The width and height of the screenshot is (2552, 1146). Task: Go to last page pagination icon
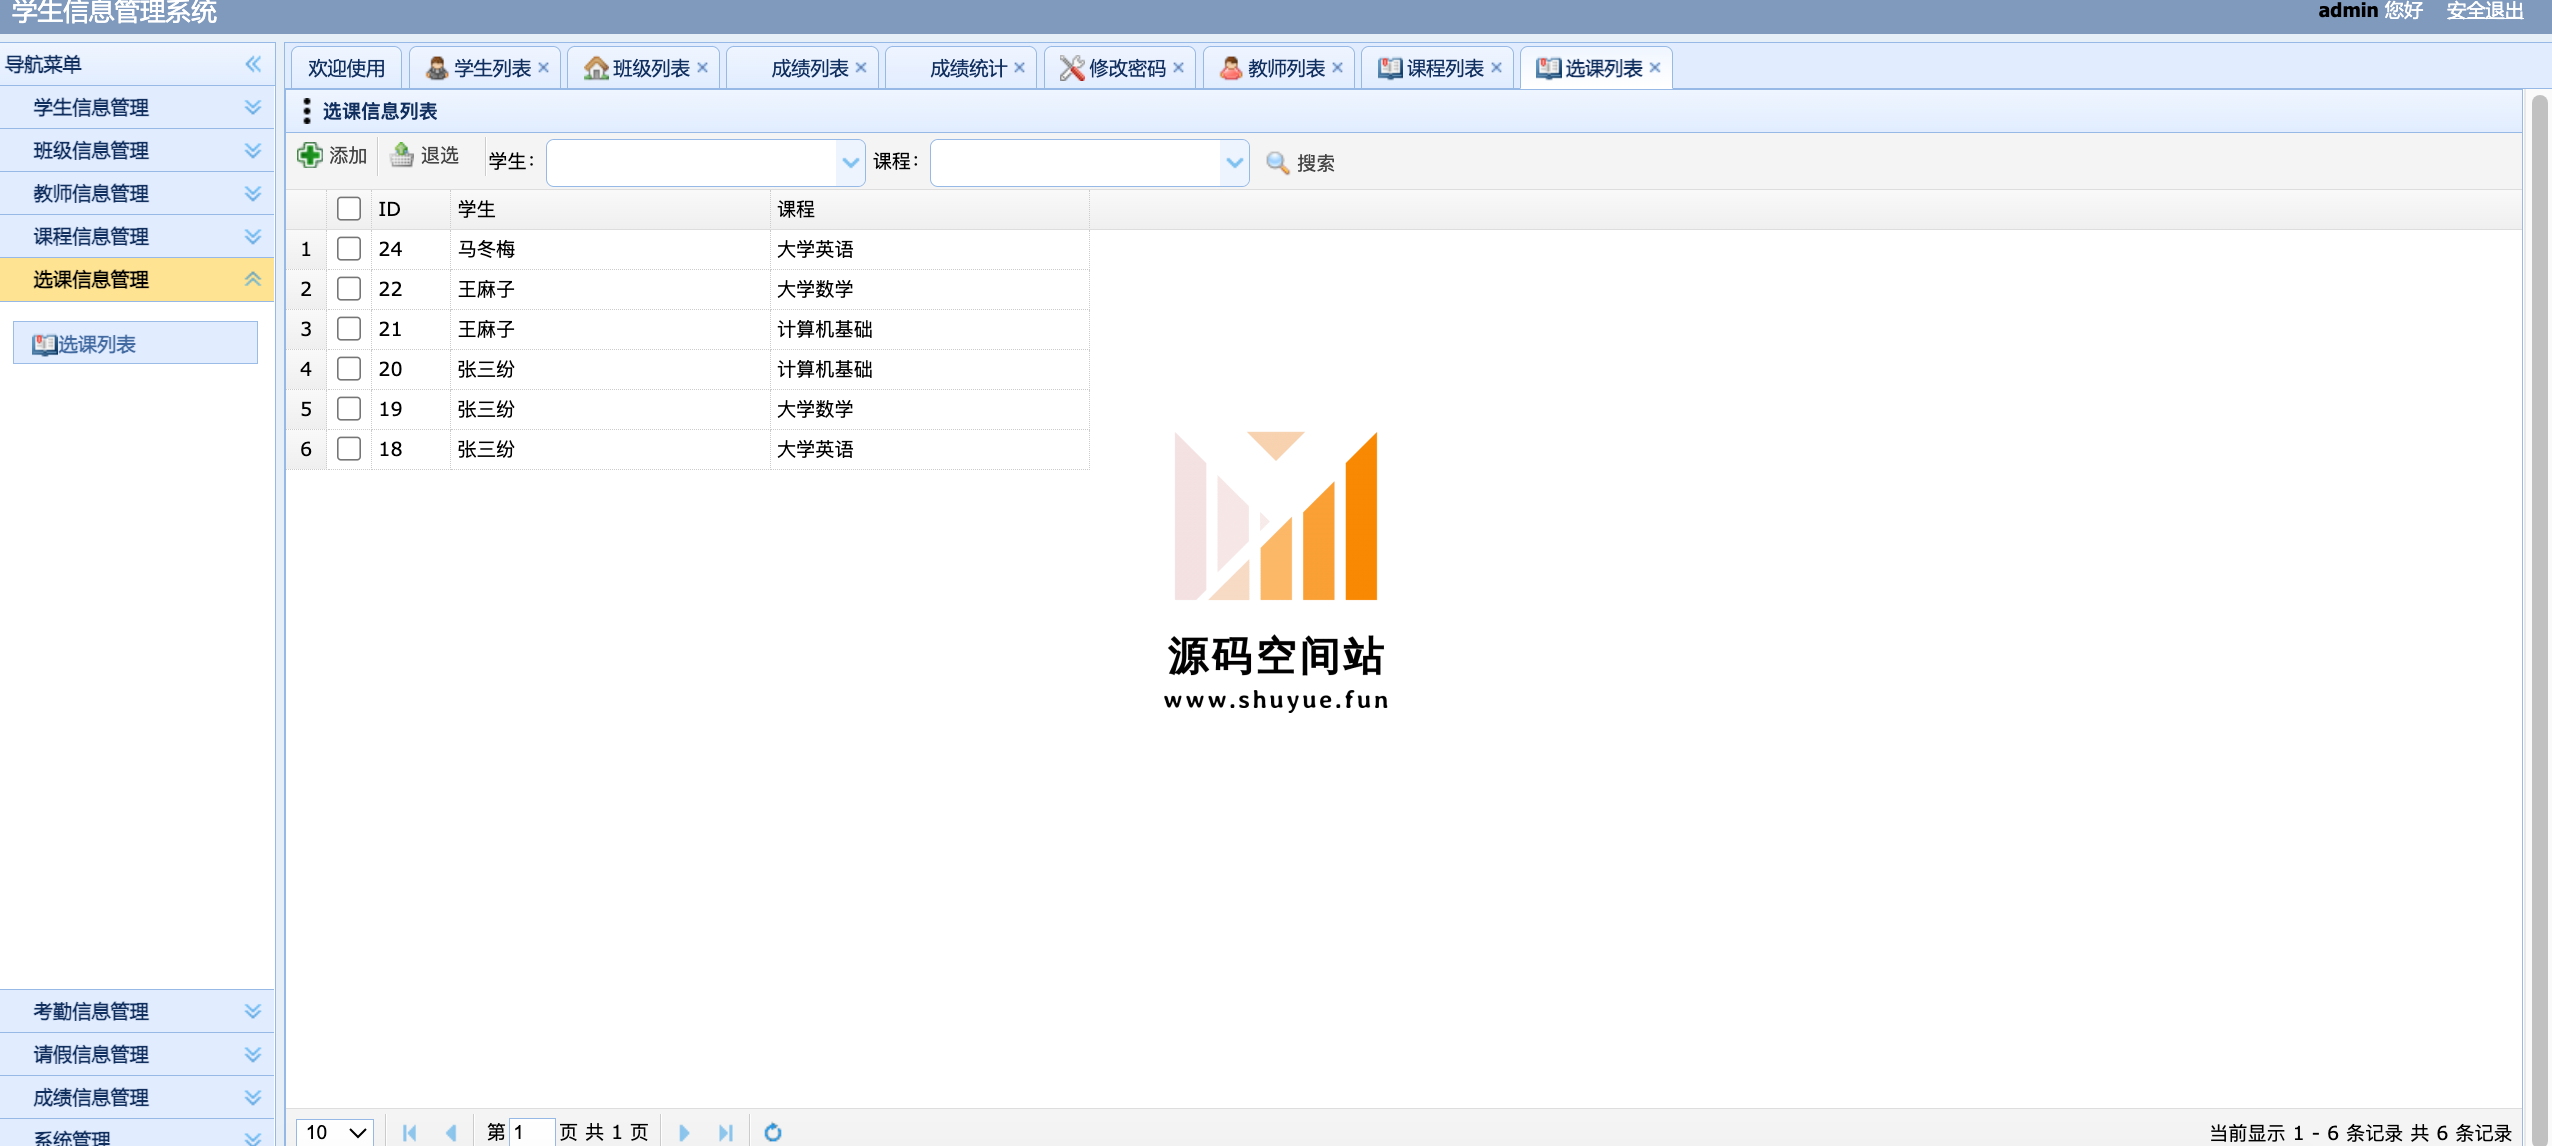726,1132
